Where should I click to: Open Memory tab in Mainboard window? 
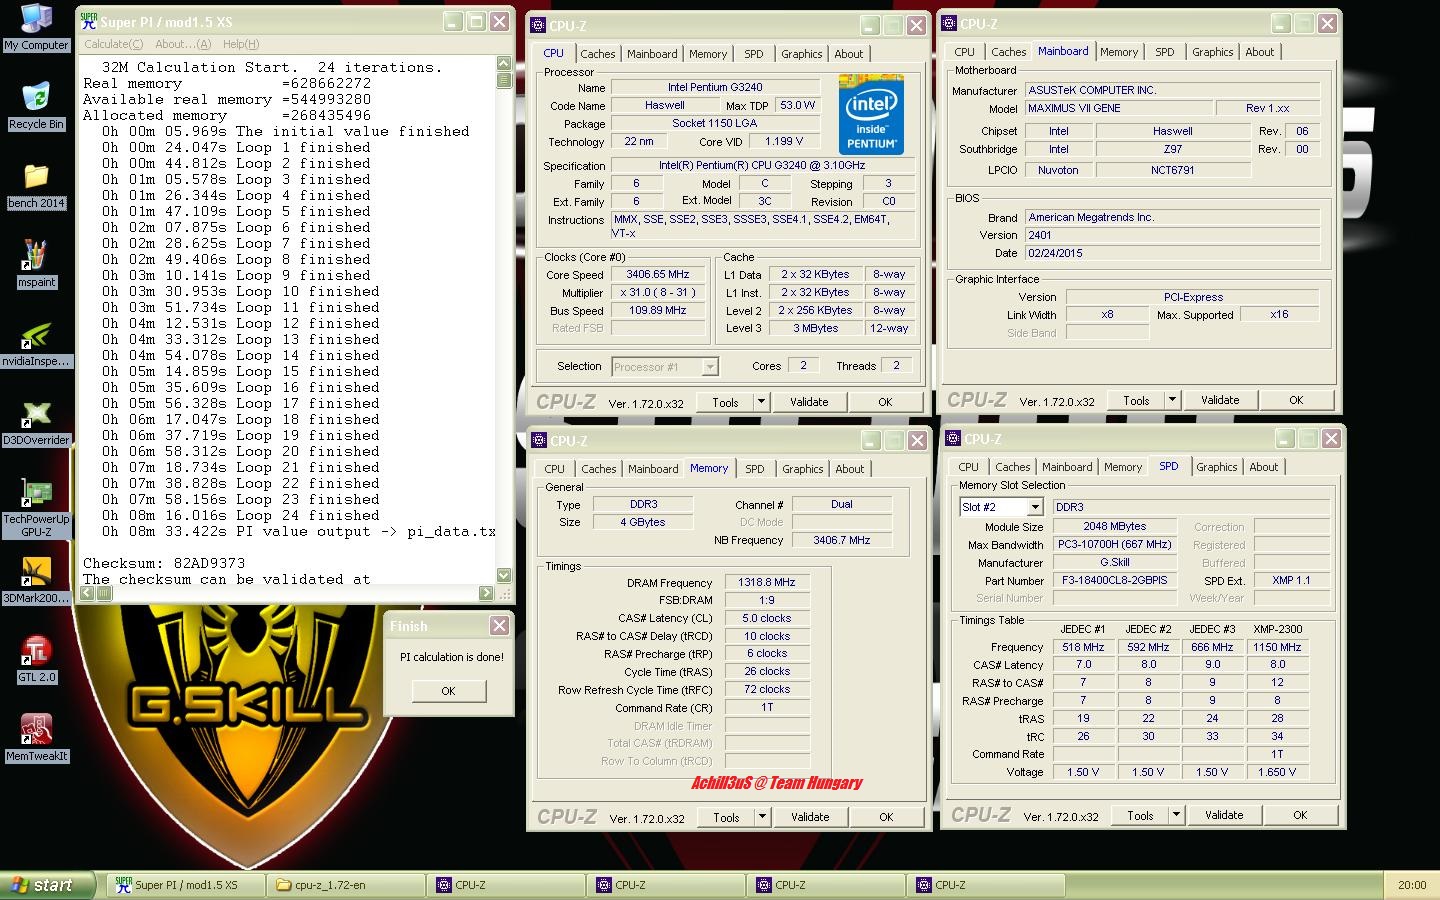click(x=1119, y=52)
